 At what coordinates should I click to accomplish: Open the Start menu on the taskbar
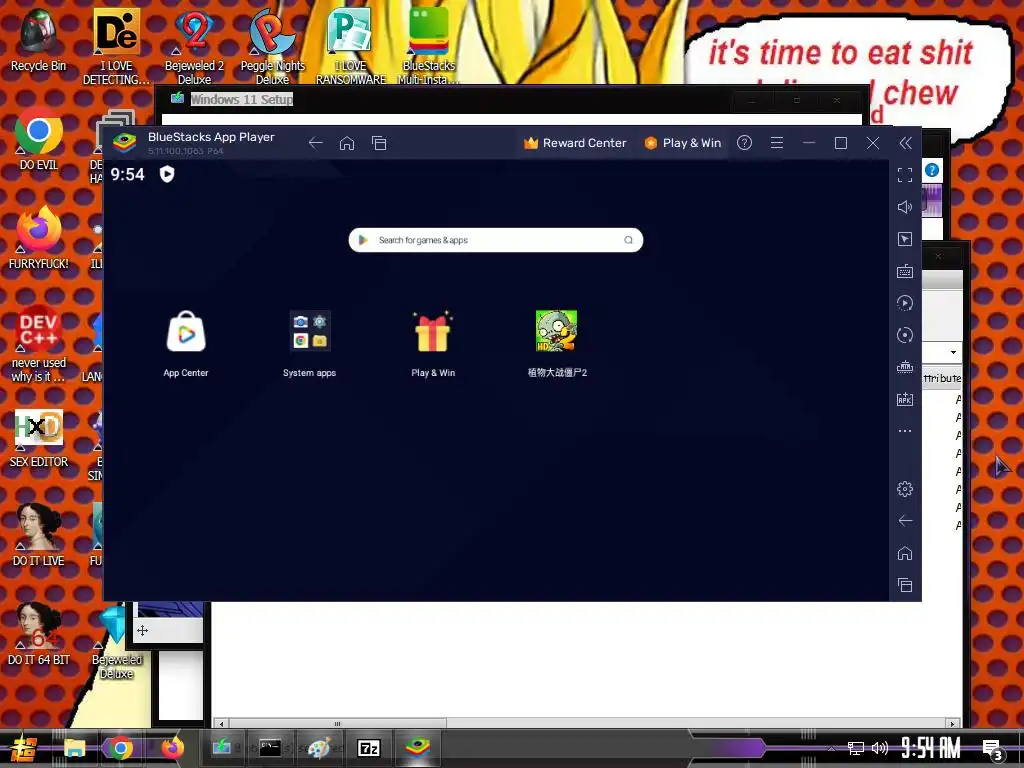pyautogui.click(x=24, y=748)
